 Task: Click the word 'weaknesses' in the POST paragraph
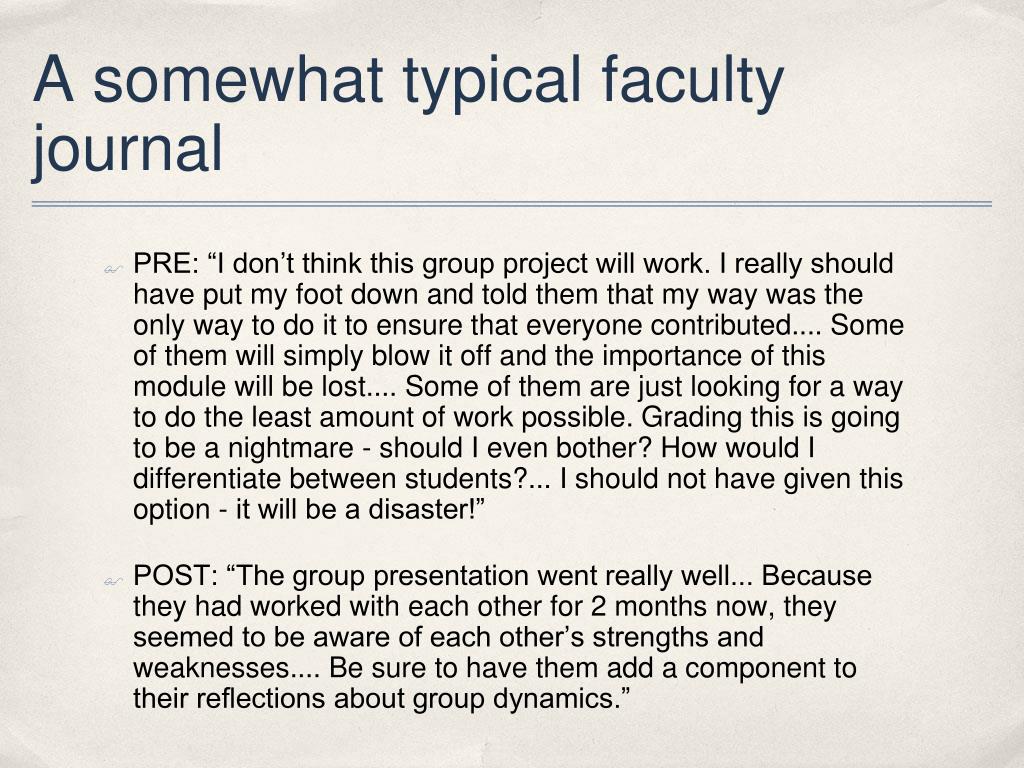pos(212,668)
